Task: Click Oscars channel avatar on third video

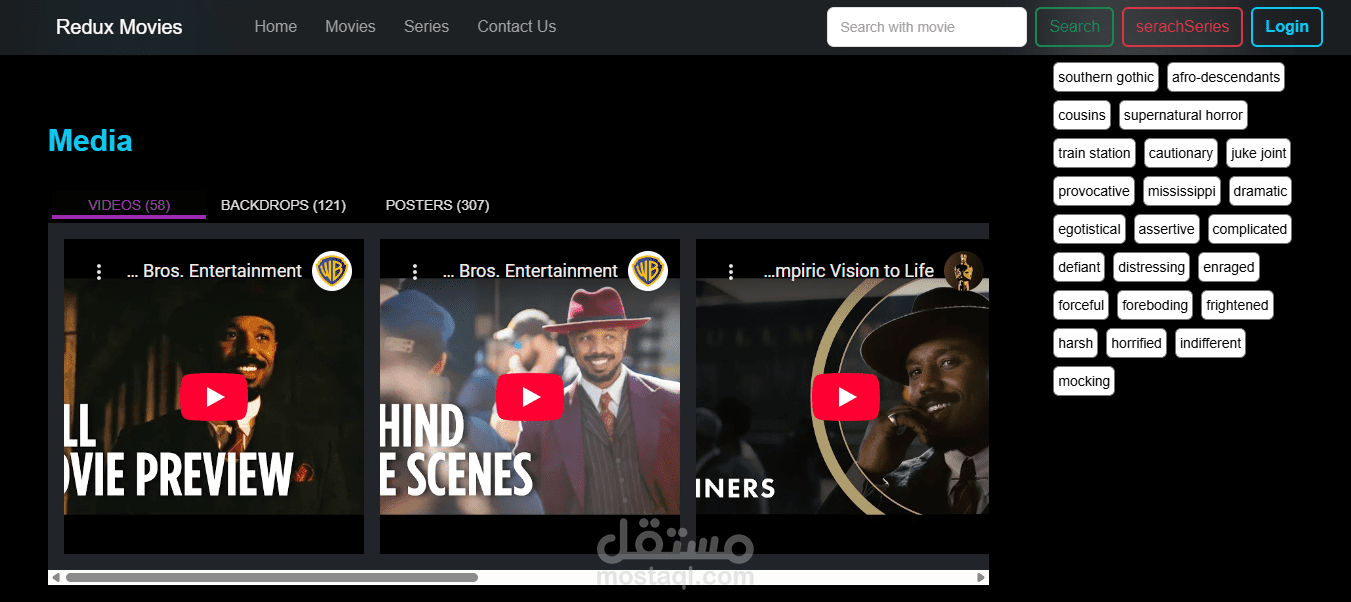Action: click(964, 271)
